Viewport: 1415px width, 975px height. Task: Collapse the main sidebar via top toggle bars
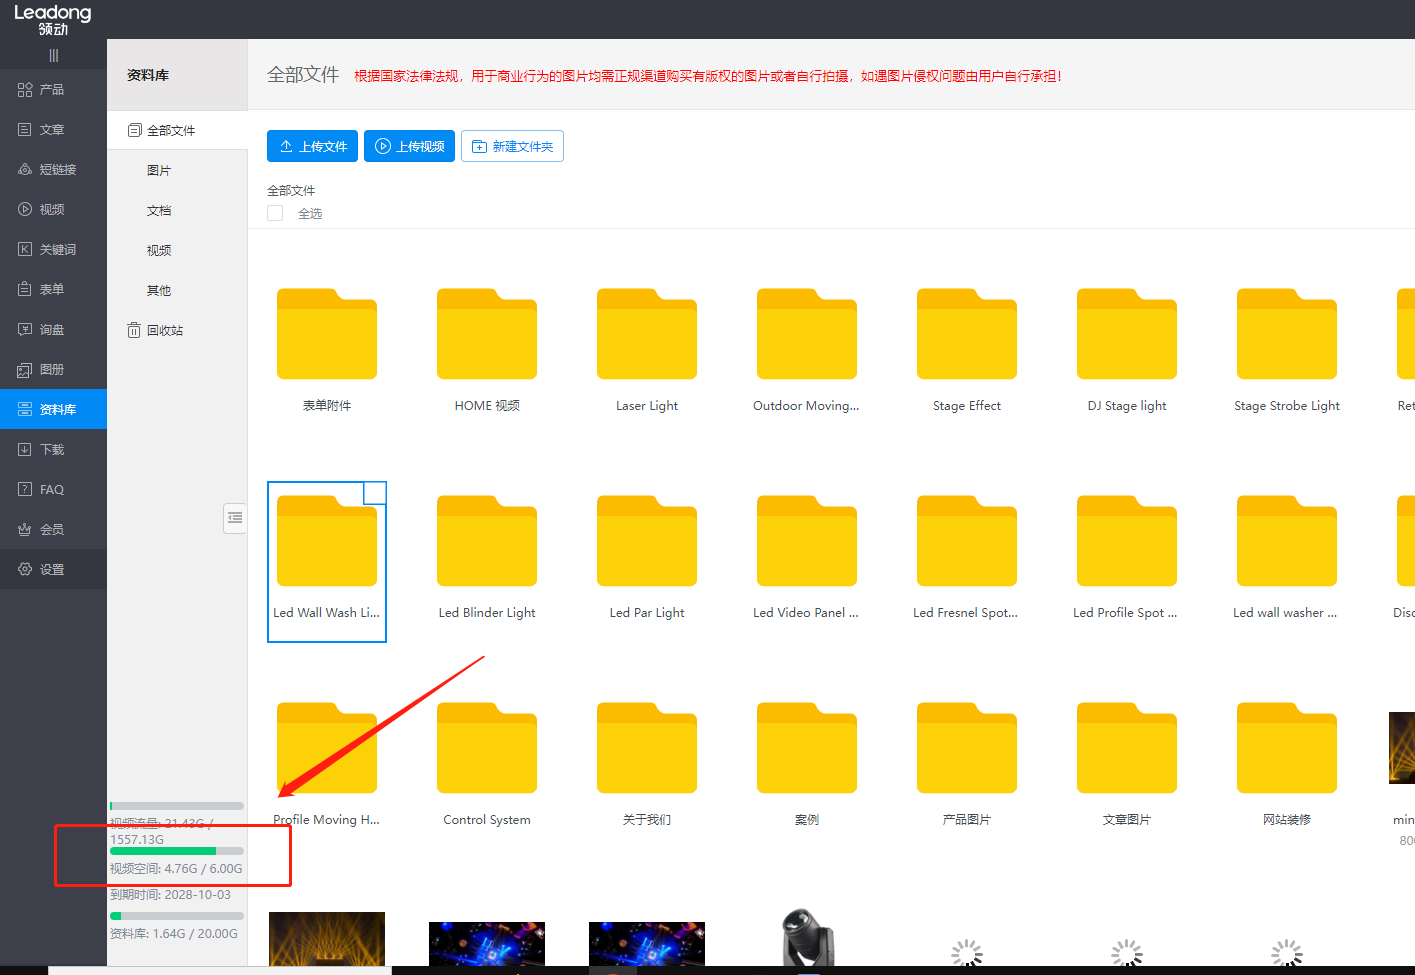tap(54, 56)
